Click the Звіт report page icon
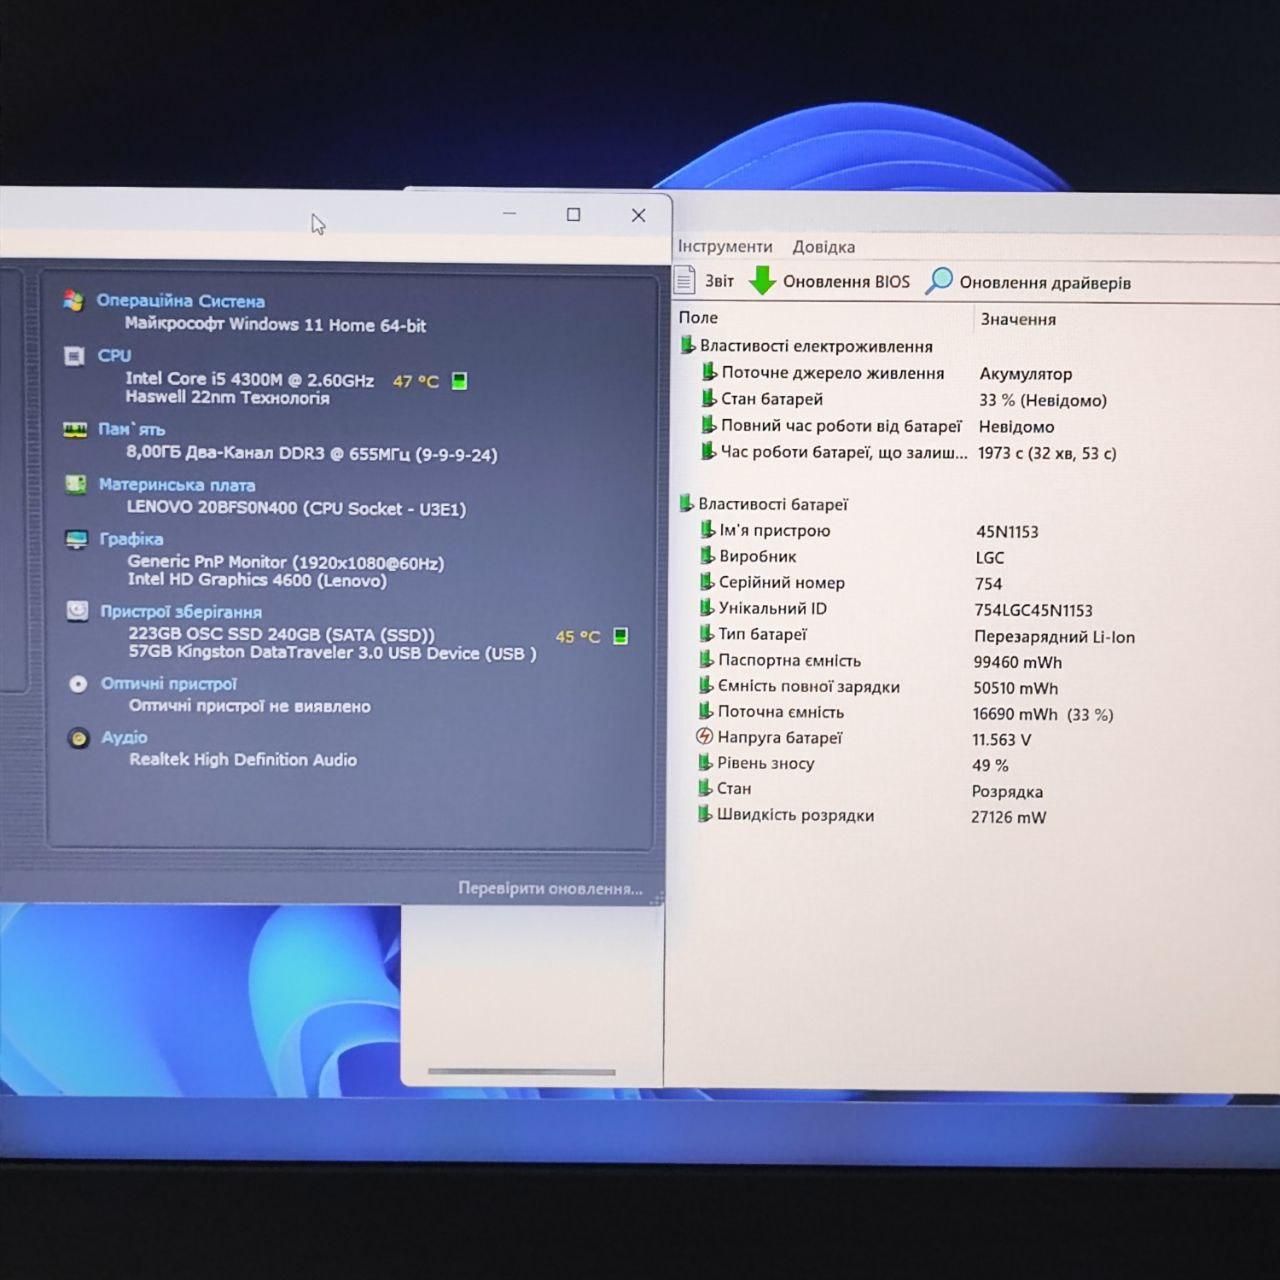 685,280
